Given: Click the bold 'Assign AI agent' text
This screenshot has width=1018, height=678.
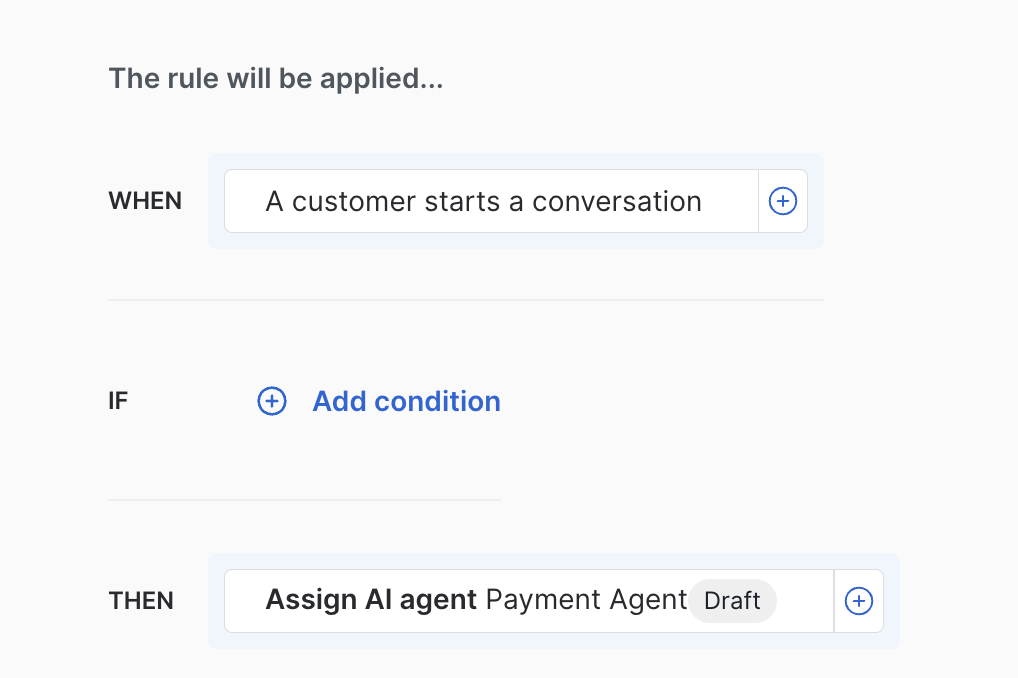Looking at the screenshot, I should [x=370, y=601].
